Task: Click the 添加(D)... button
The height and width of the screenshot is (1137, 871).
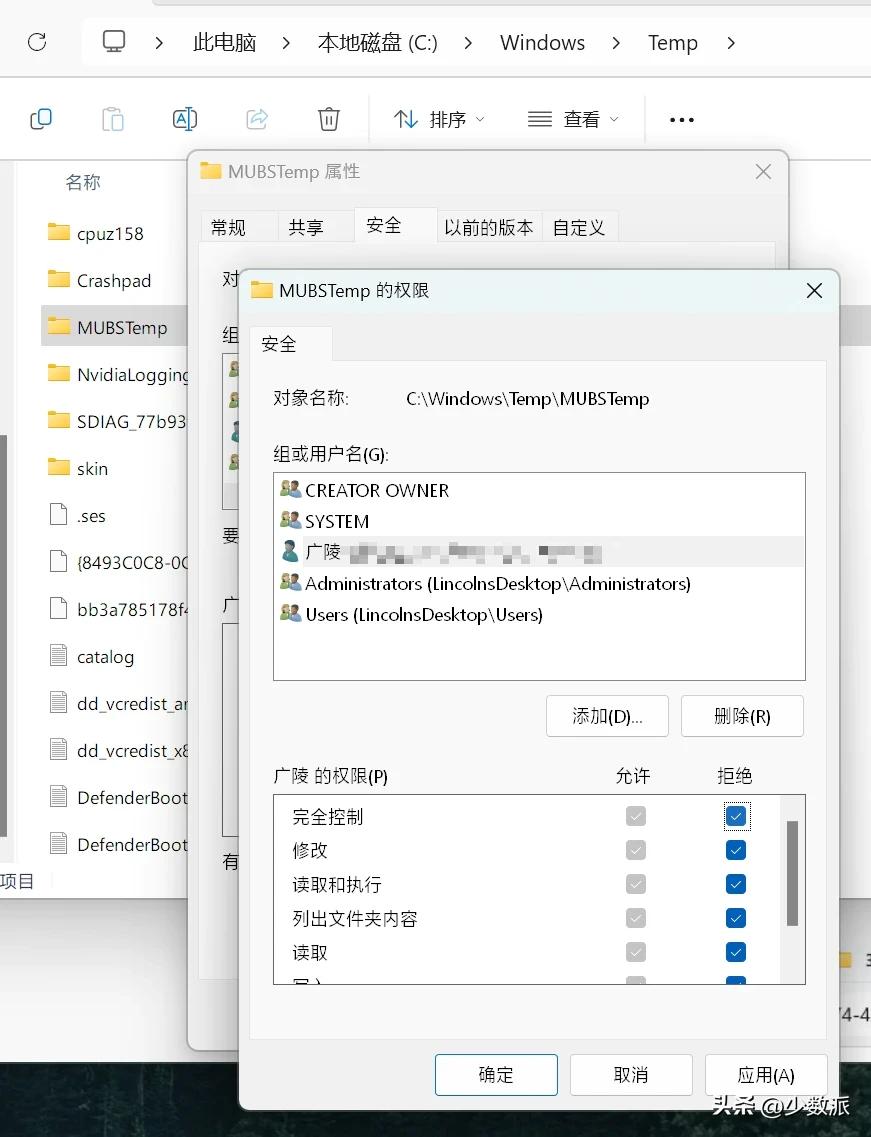Action: point(607,716)
